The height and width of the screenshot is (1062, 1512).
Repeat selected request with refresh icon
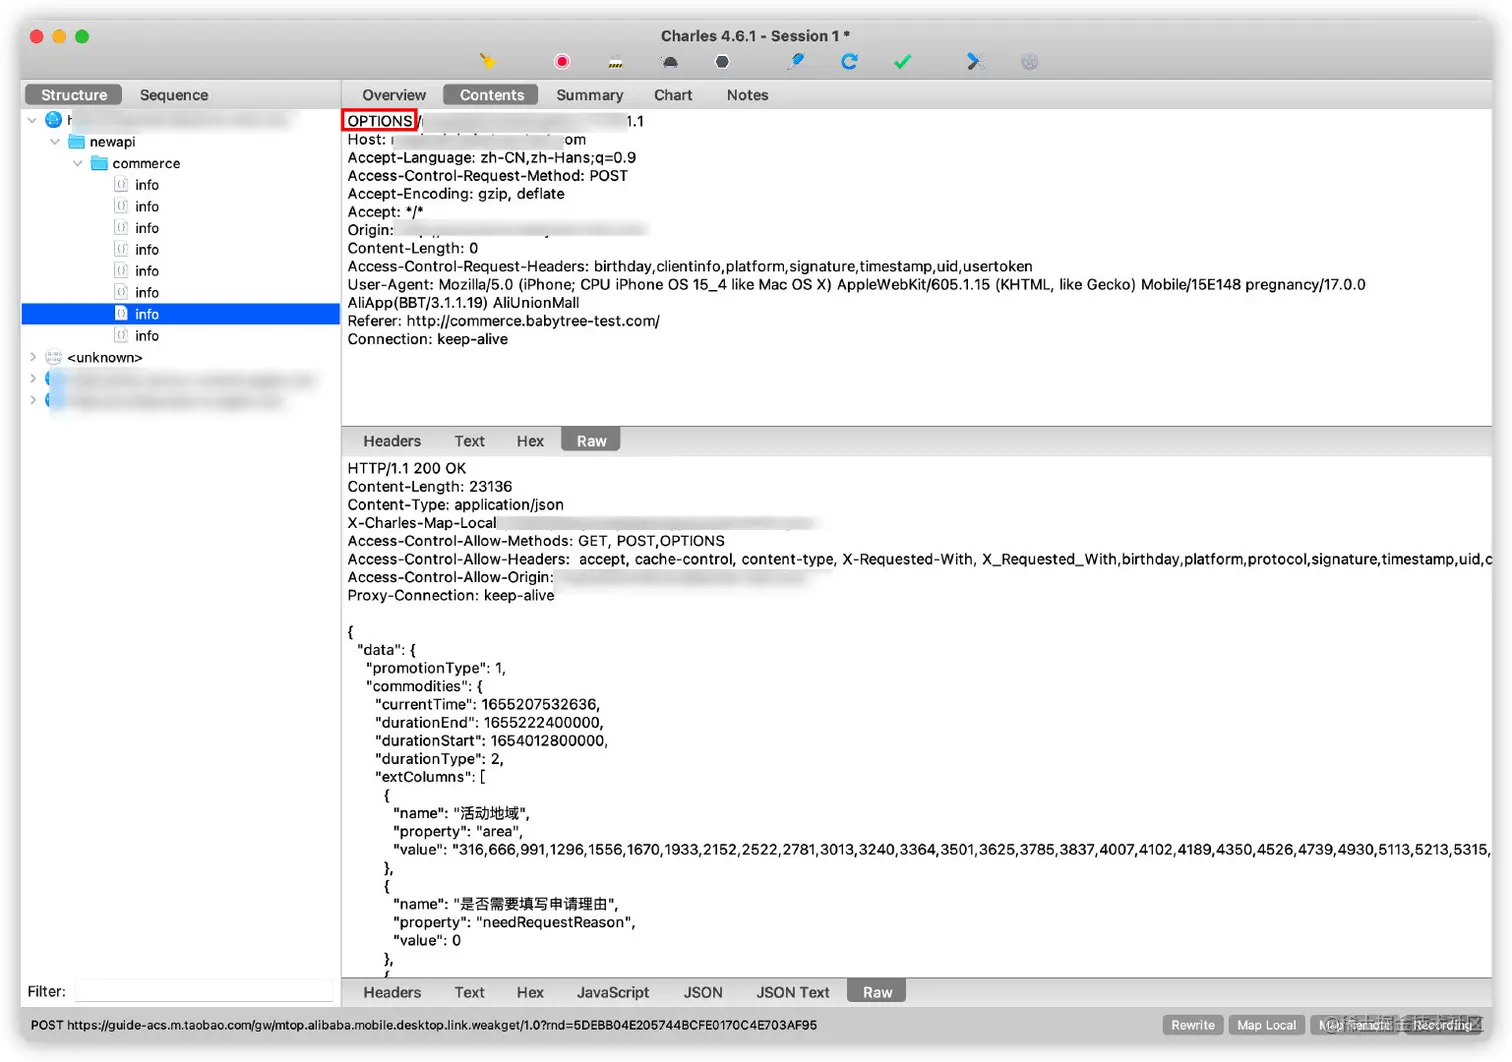point(849,62)
